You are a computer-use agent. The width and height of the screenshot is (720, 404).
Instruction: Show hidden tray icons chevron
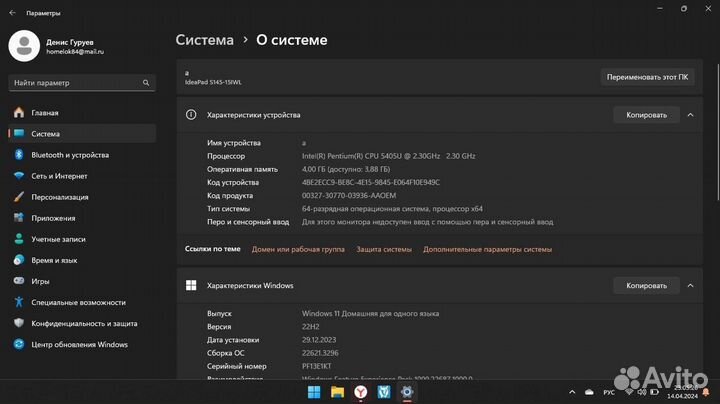coord(572,392)
